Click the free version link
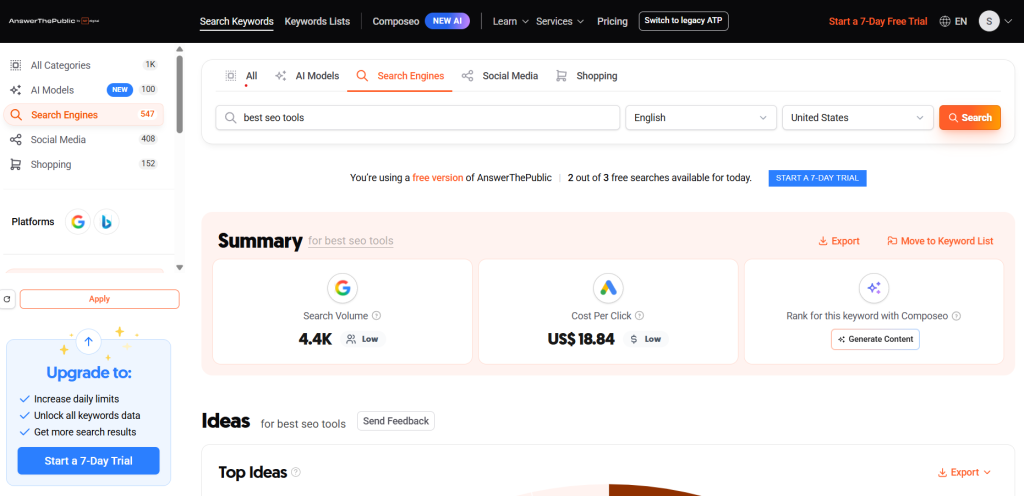The image size is (1024, 496). pos(438,178)
